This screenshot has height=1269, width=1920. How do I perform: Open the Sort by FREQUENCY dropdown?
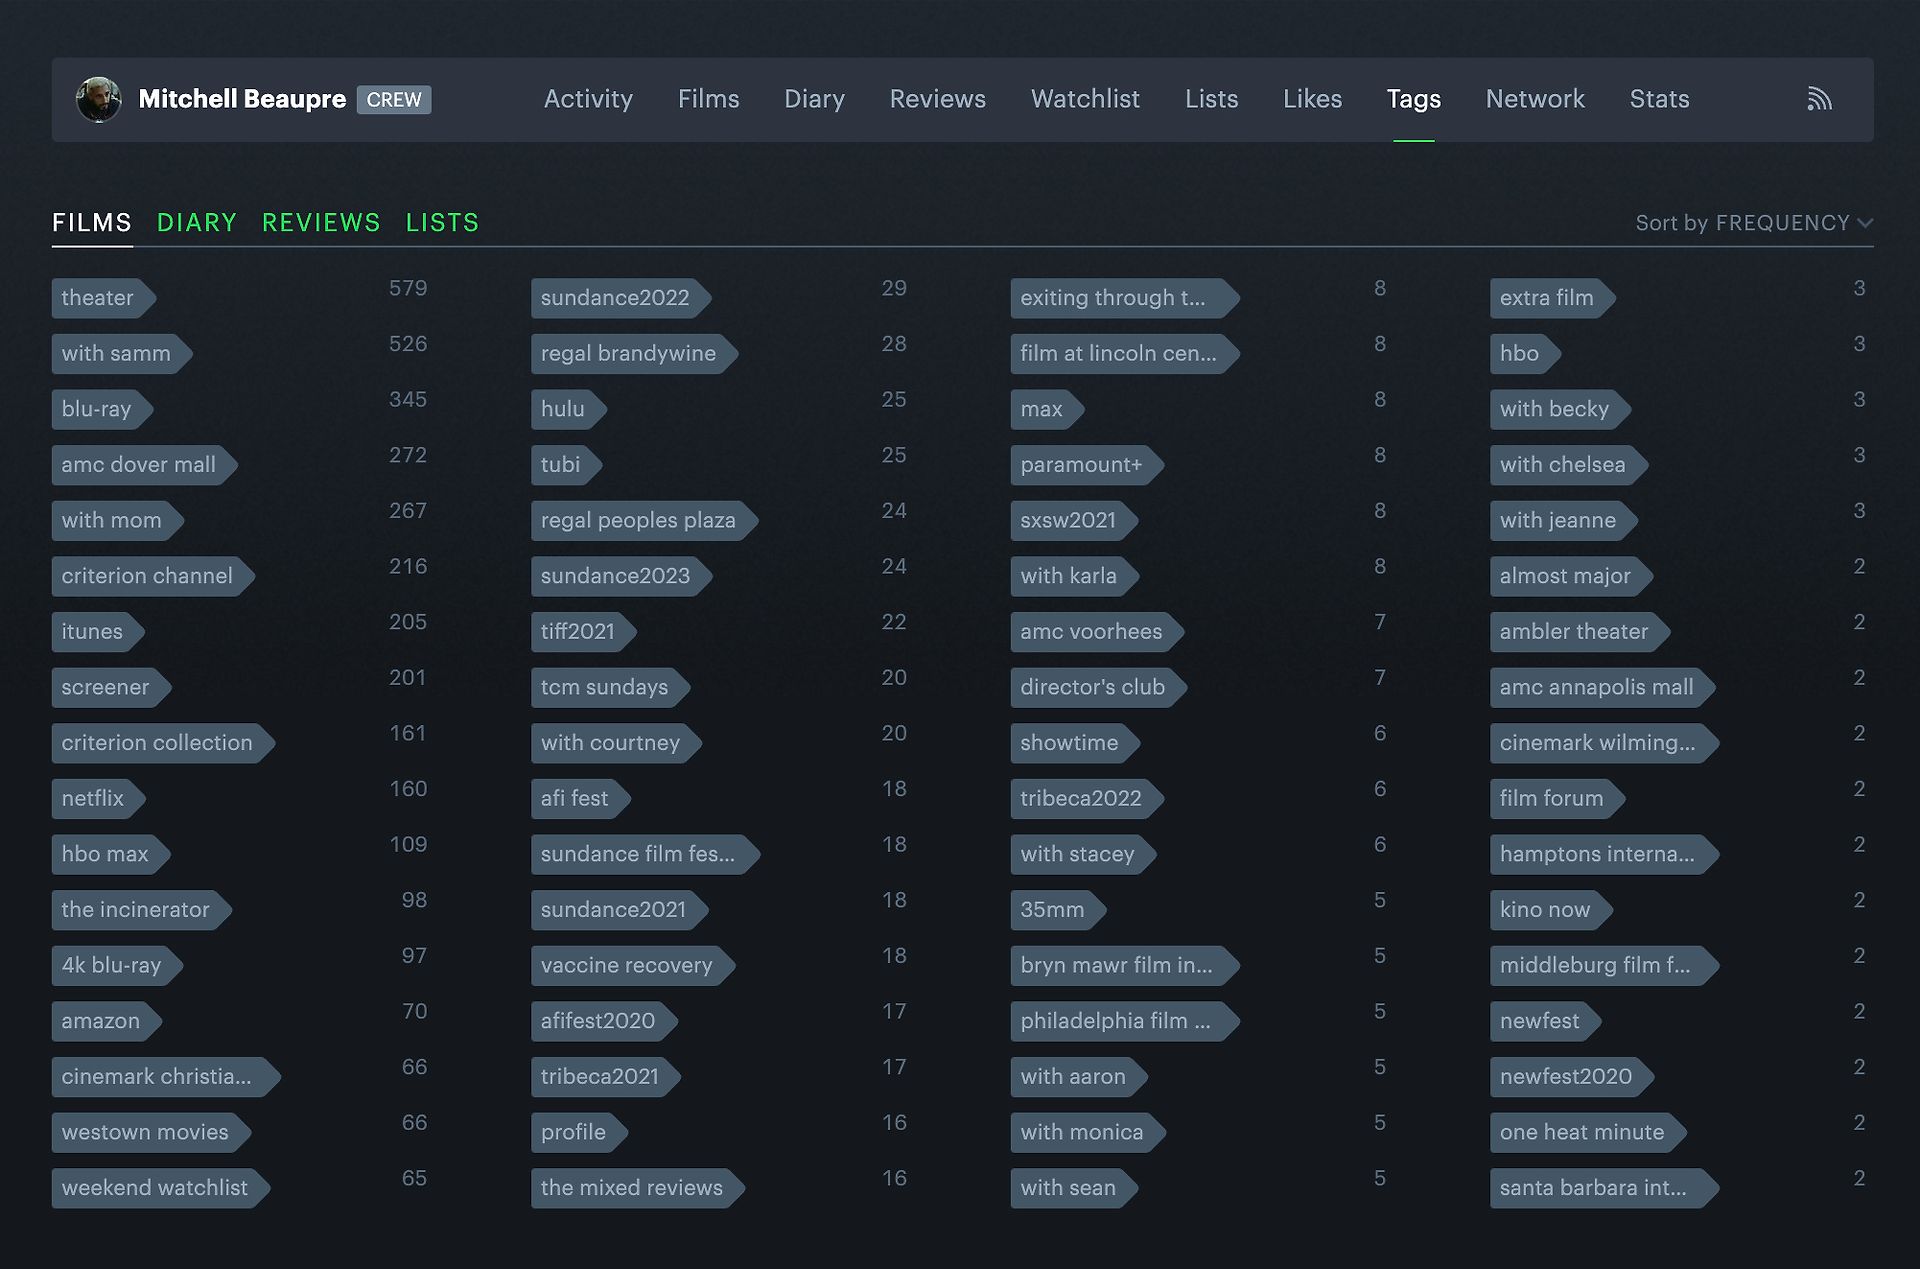[1750, 223]
